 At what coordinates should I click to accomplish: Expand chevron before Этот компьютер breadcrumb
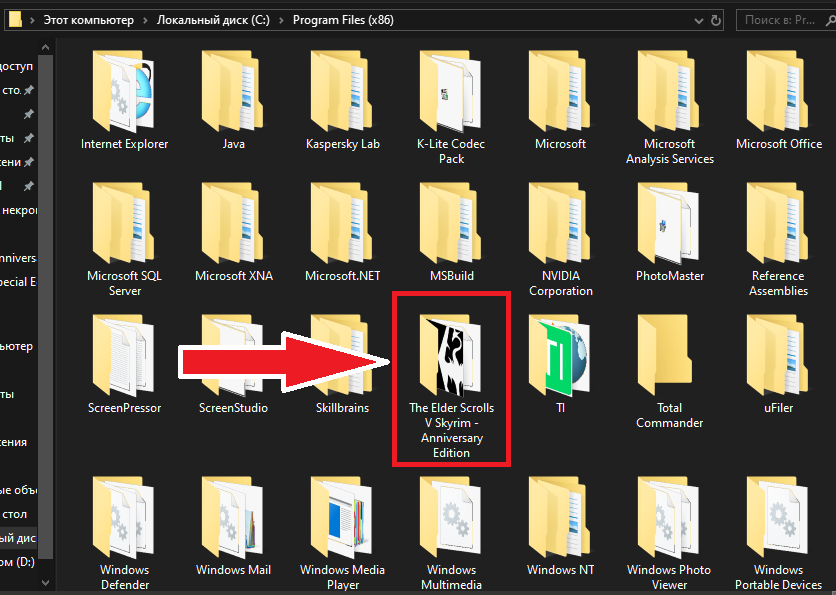[32, 21]
